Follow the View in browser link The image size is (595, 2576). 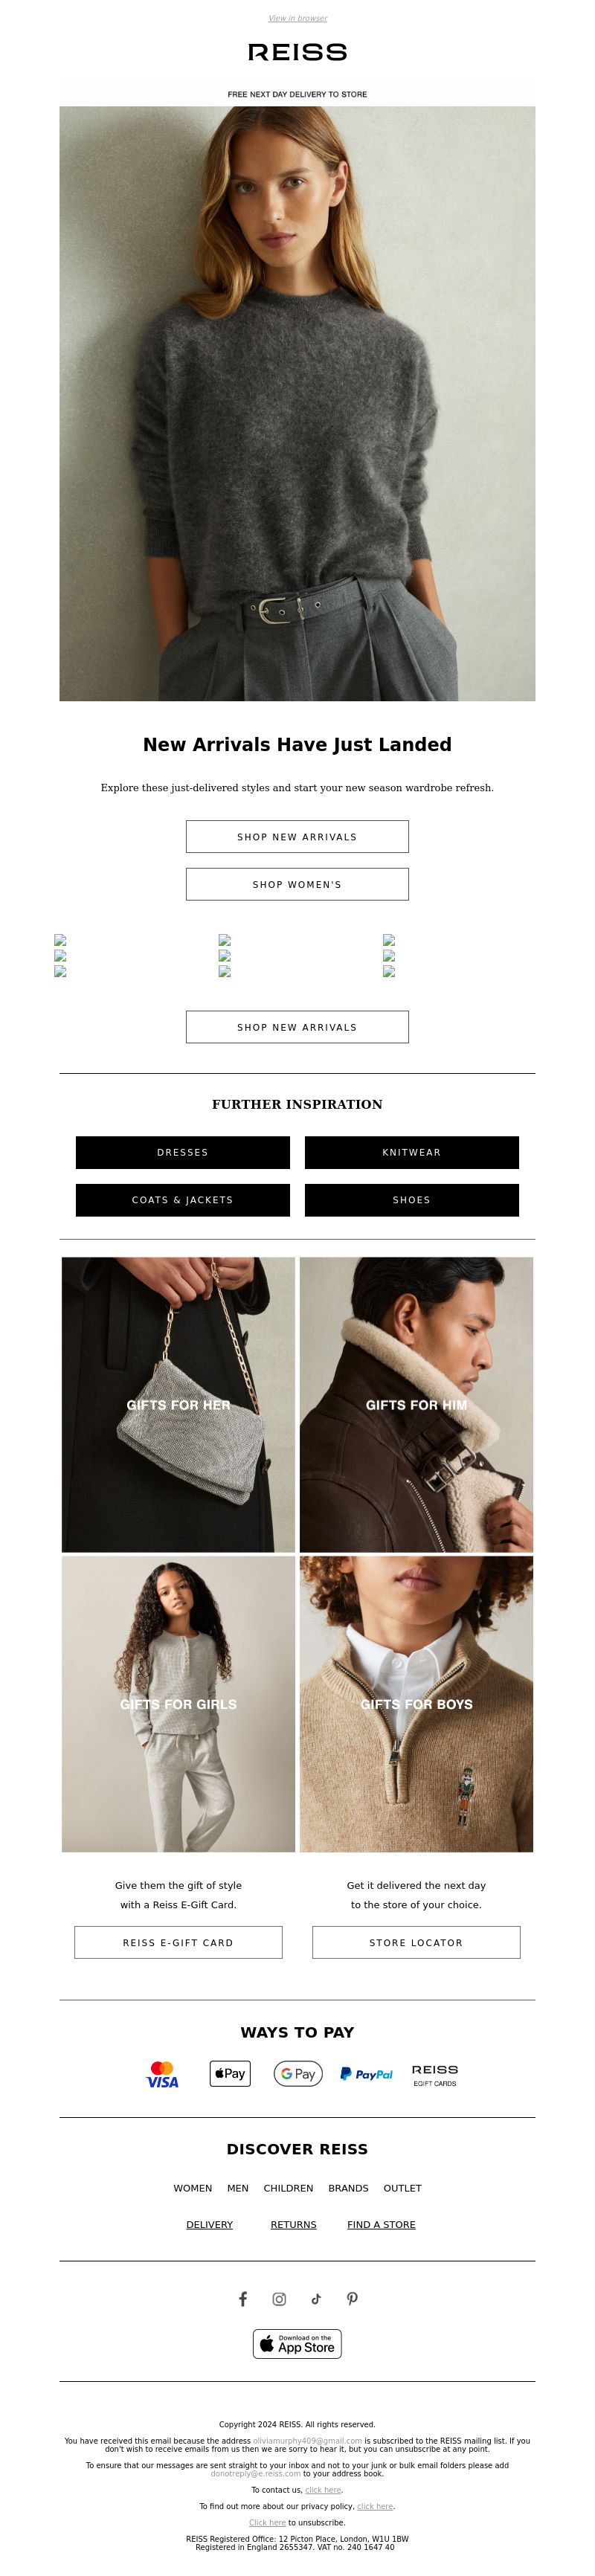tap(297, 18)
